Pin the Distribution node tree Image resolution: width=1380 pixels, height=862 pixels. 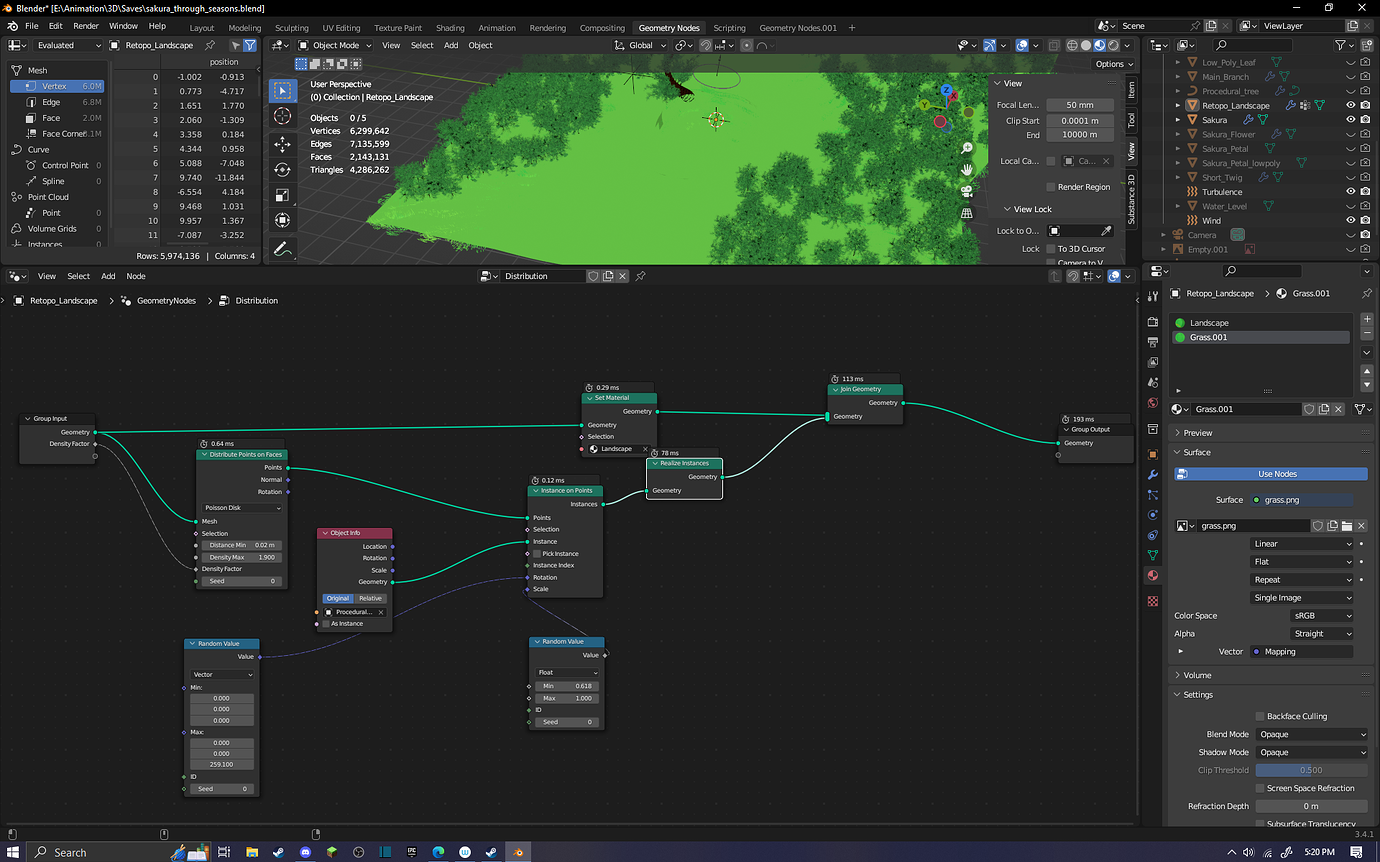coord(641,276)
